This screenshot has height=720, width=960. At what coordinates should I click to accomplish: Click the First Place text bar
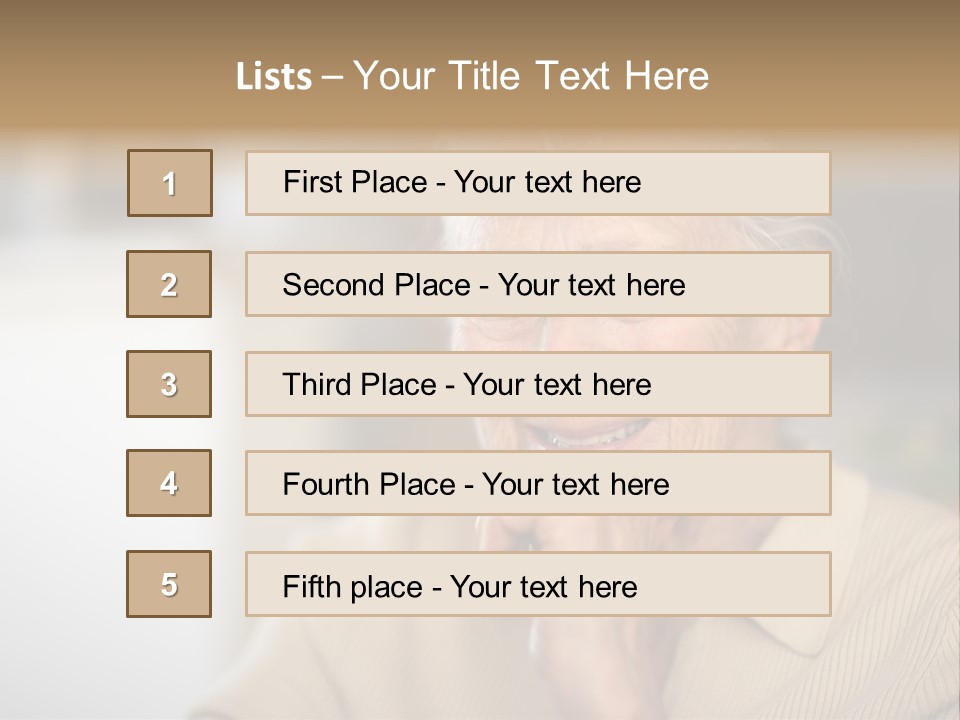point(538,183)
